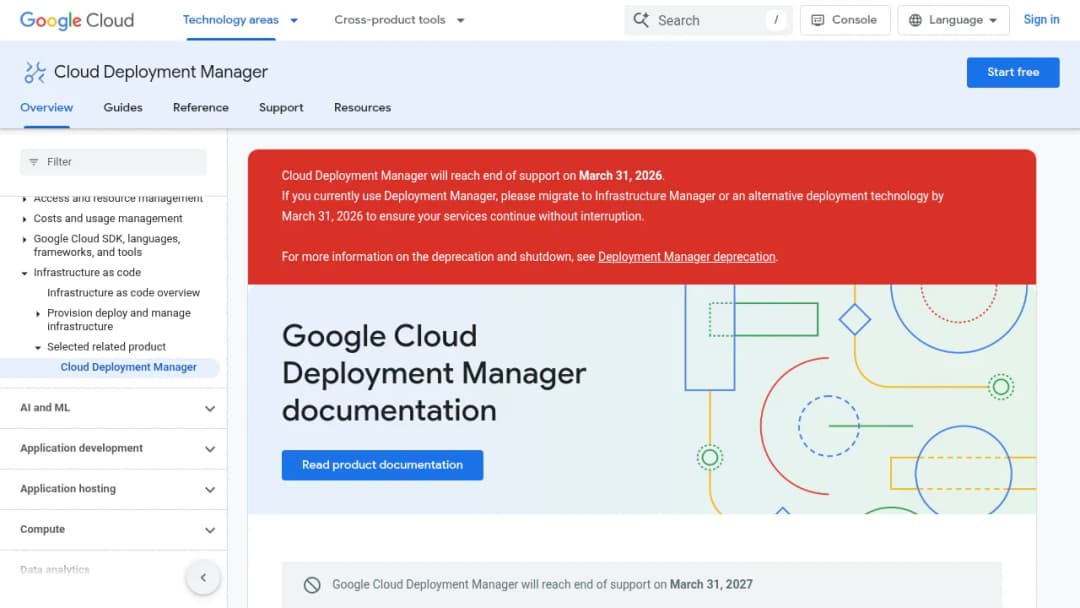Collapse sidebar with the chevron-left button
The image size is (1080, 608).
tap(203, 577)
